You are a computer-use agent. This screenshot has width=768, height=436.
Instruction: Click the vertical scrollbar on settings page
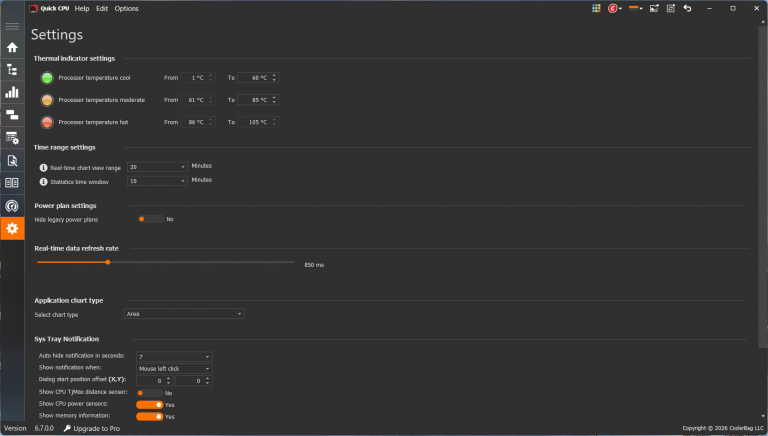pos(762,186)
